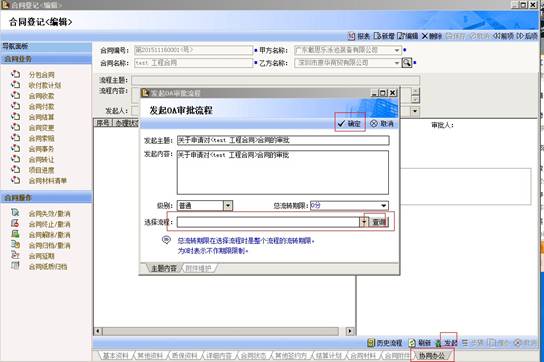Go to previous record with 前项
The image size is (544, 362).
pyautogui.click(x=503, y=36)
